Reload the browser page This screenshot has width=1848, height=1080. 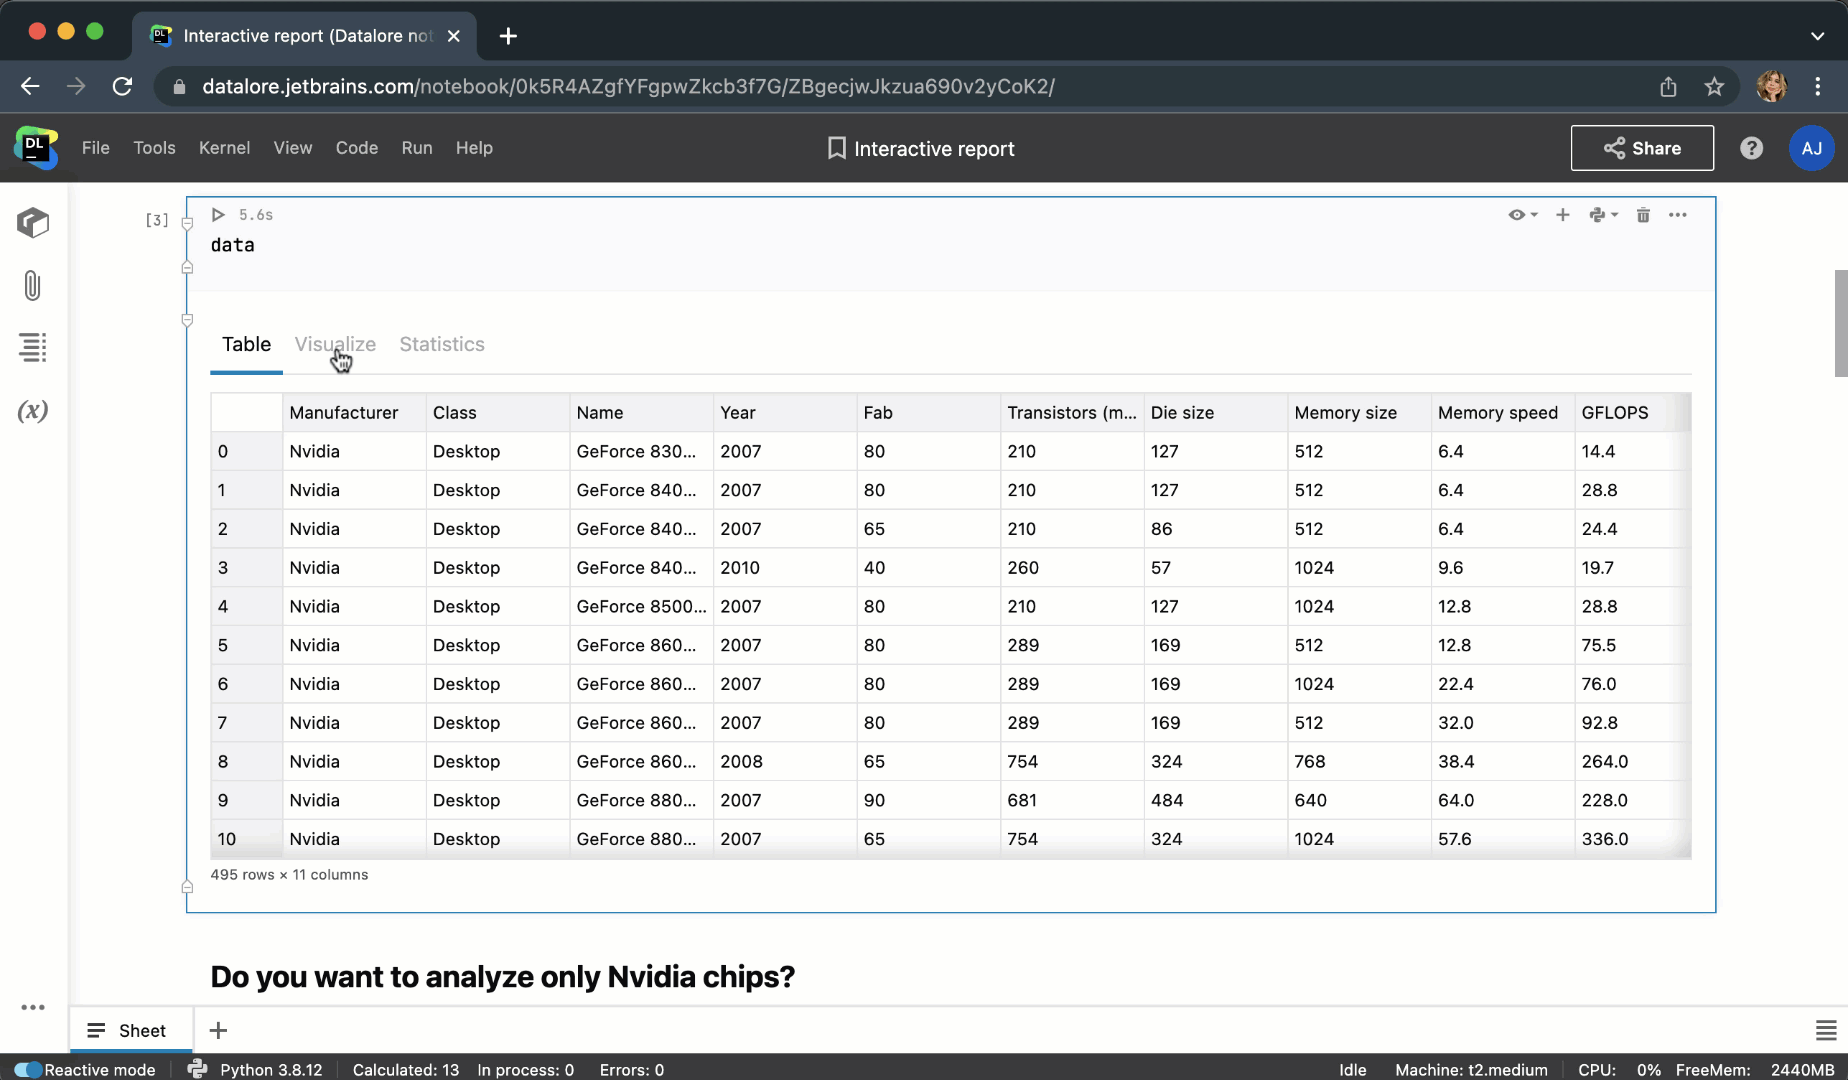tap(122, 87)
